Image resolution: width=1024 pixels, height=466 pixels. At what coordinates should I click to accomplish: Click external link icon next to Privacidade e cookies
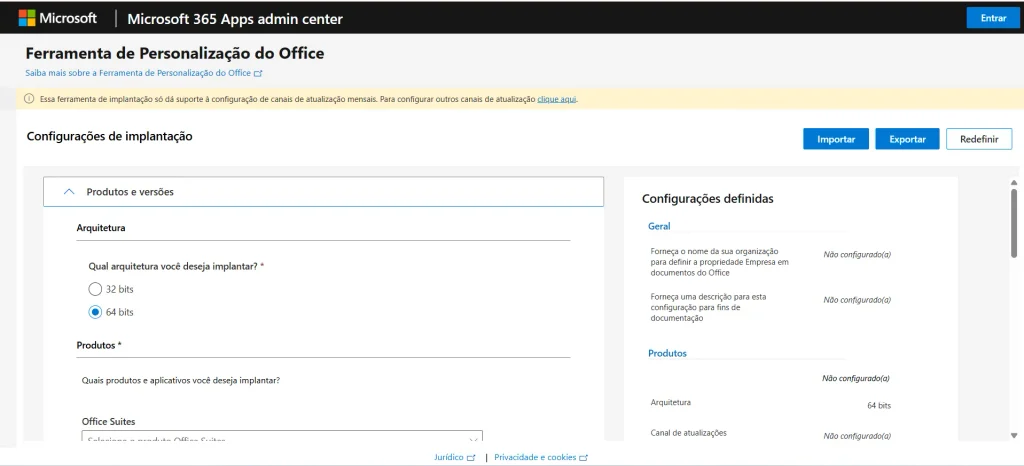tap(584, 458)
